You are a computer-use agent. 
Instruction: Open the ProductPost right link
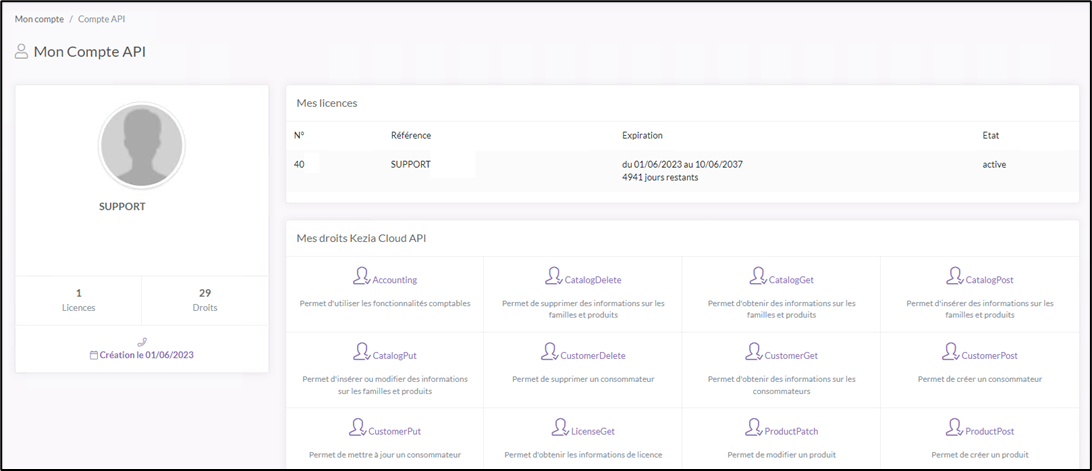[x=989, y=431]
